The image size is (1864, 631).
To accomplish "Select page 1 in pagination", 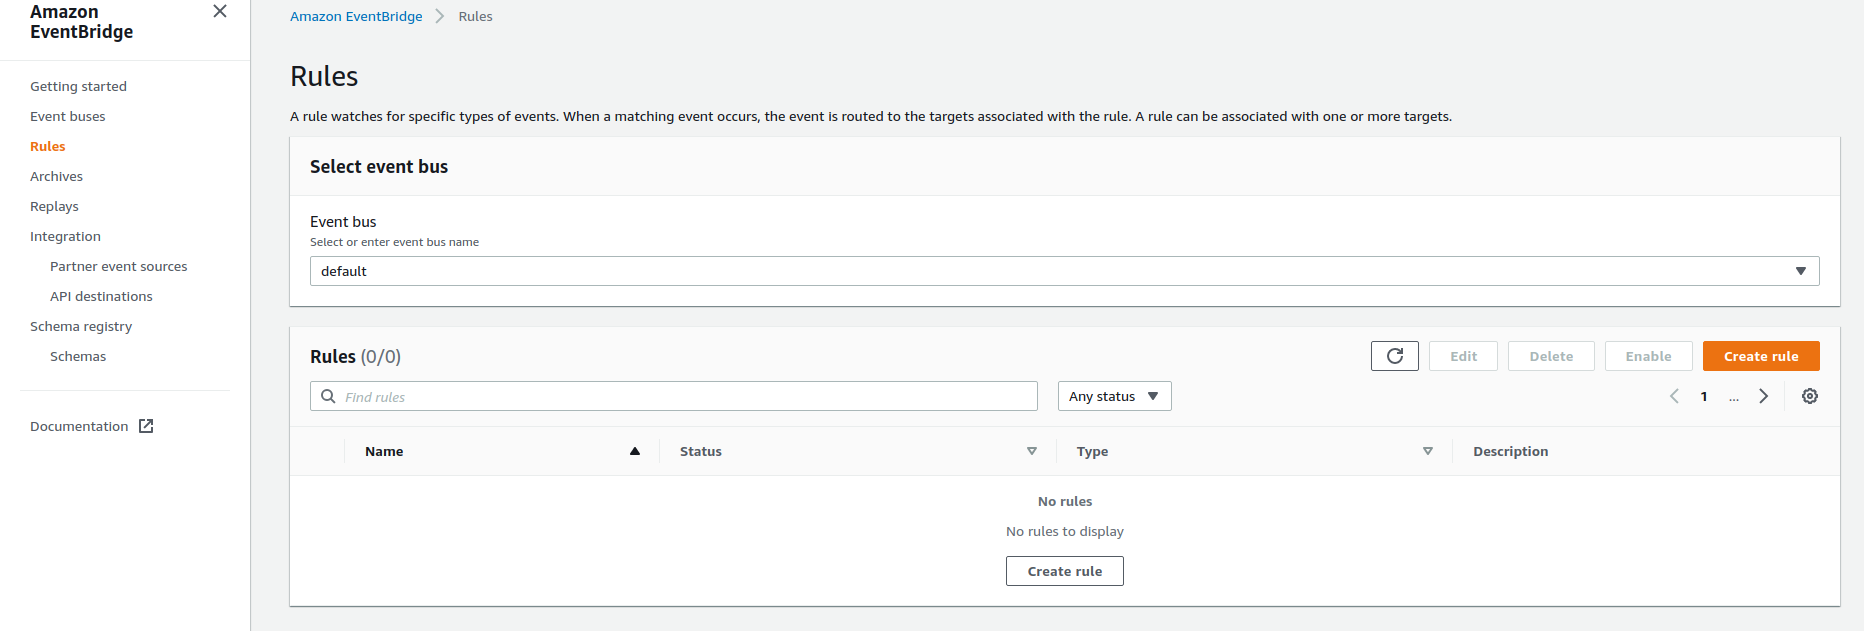I will coord(1704,396).
